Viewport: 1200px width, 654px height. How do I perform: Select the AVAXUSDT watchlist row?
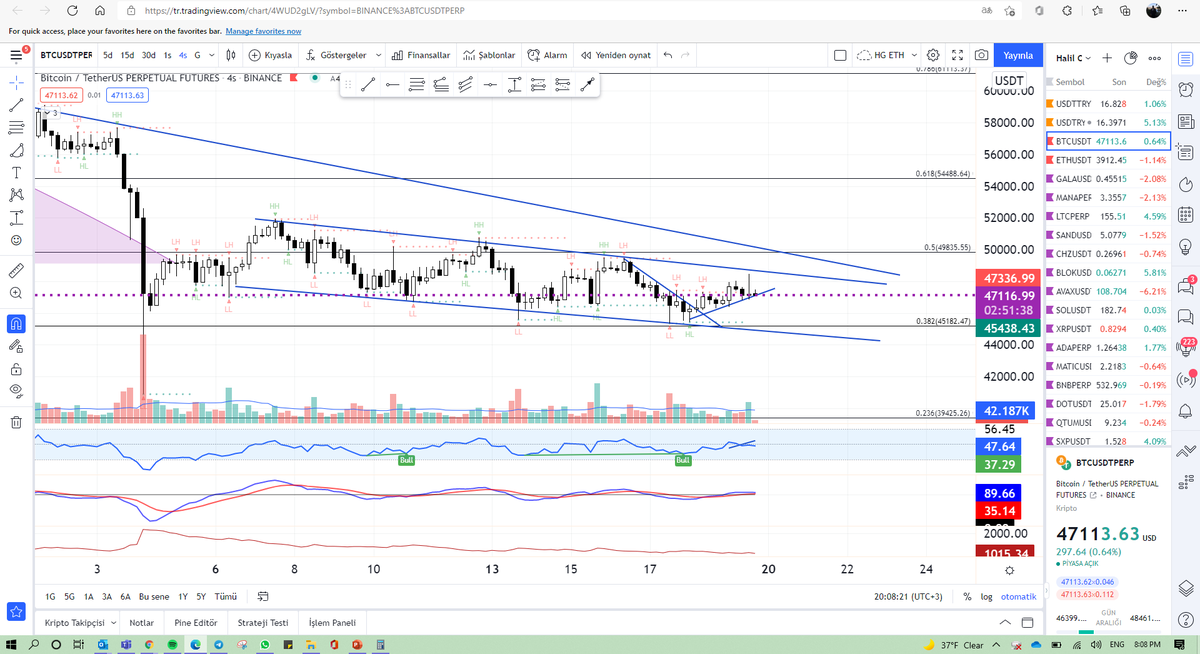1106,291
